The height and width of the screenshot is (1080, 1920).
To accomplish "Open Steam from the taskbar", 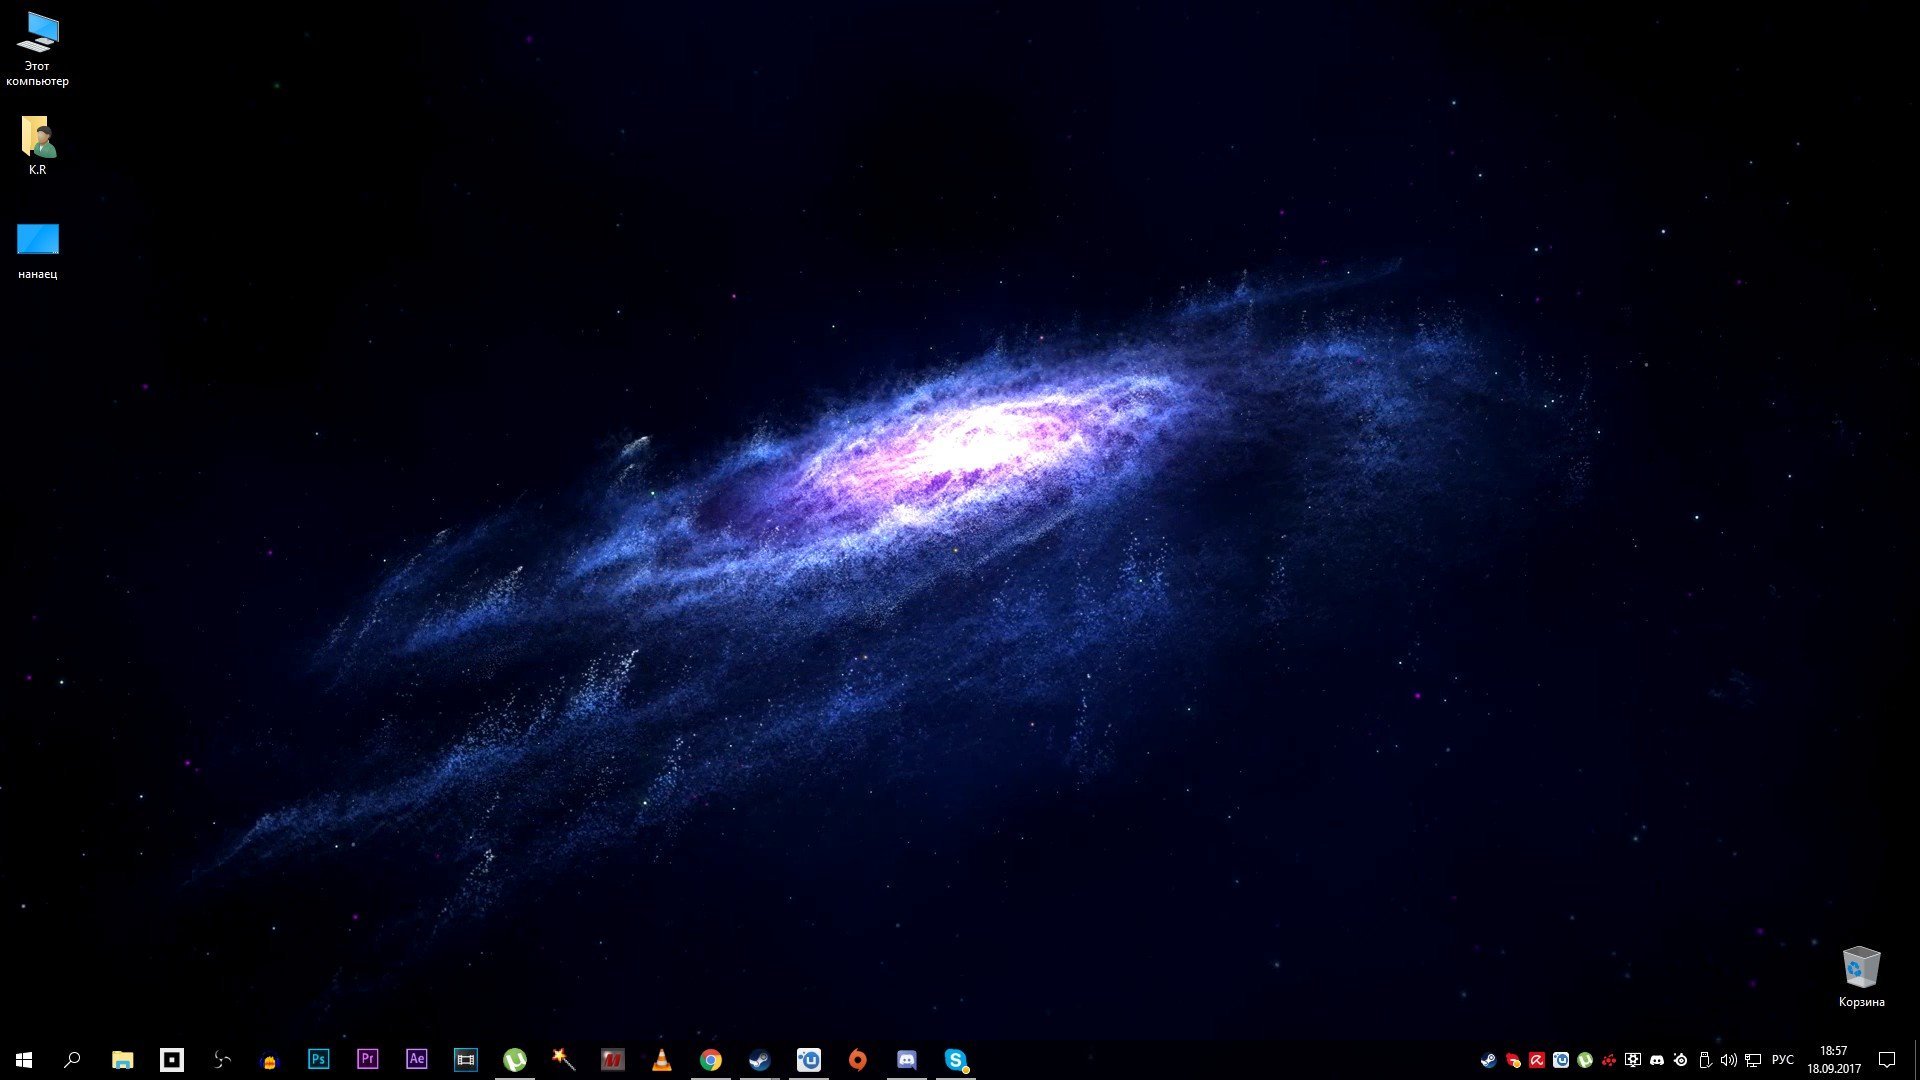I will (x=760, y=1059).
